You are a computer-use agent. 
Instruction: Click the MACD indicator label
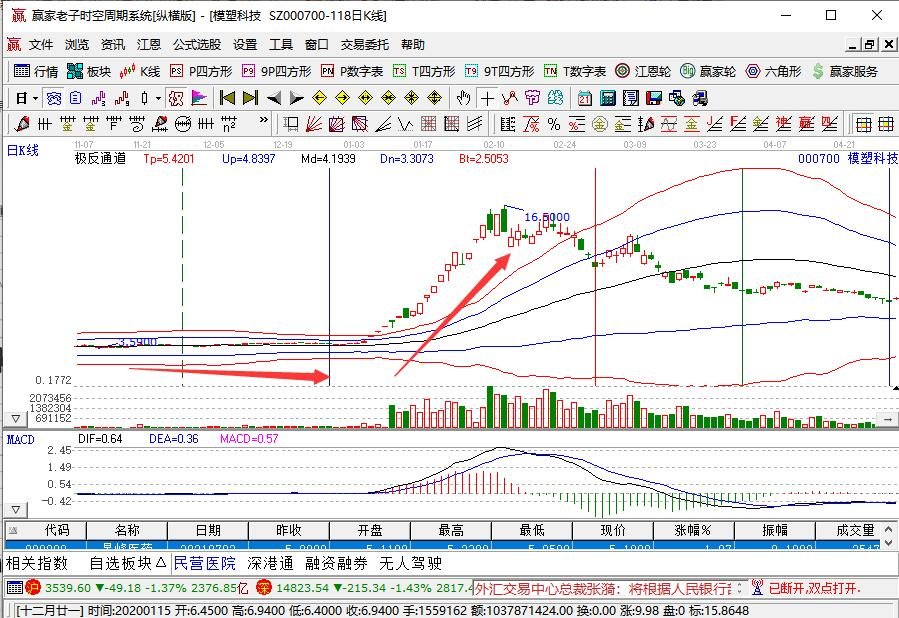click(21, 440)
